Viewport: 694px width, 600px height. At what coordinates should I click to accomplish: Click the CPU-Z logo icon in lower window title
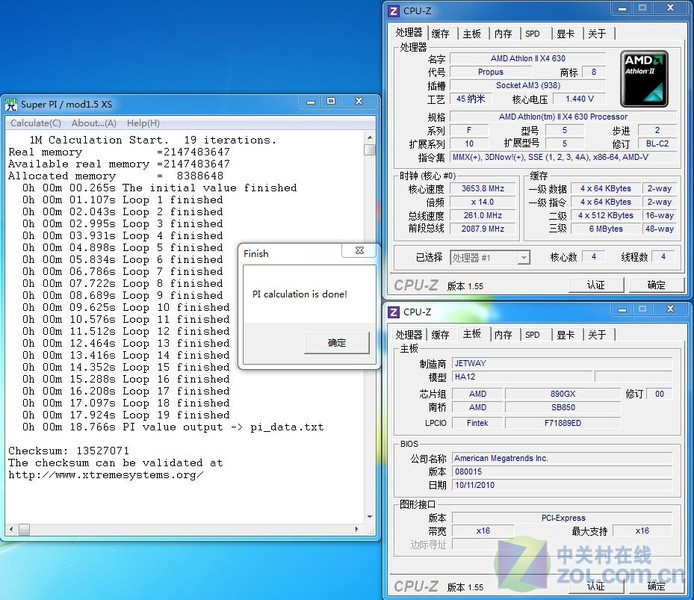click(x=393, y=312)
